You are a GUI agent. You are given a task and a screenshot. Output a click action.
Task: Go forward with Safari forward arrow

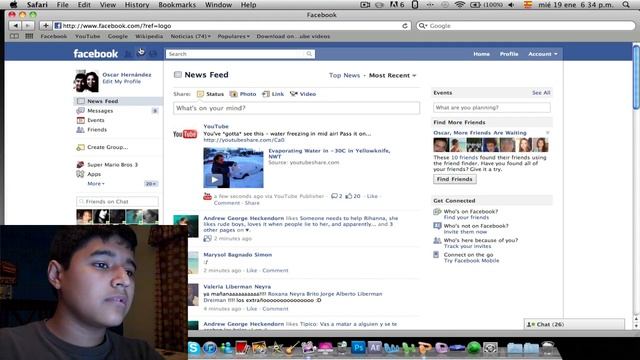pyautogui.click(x=27, y=26)
